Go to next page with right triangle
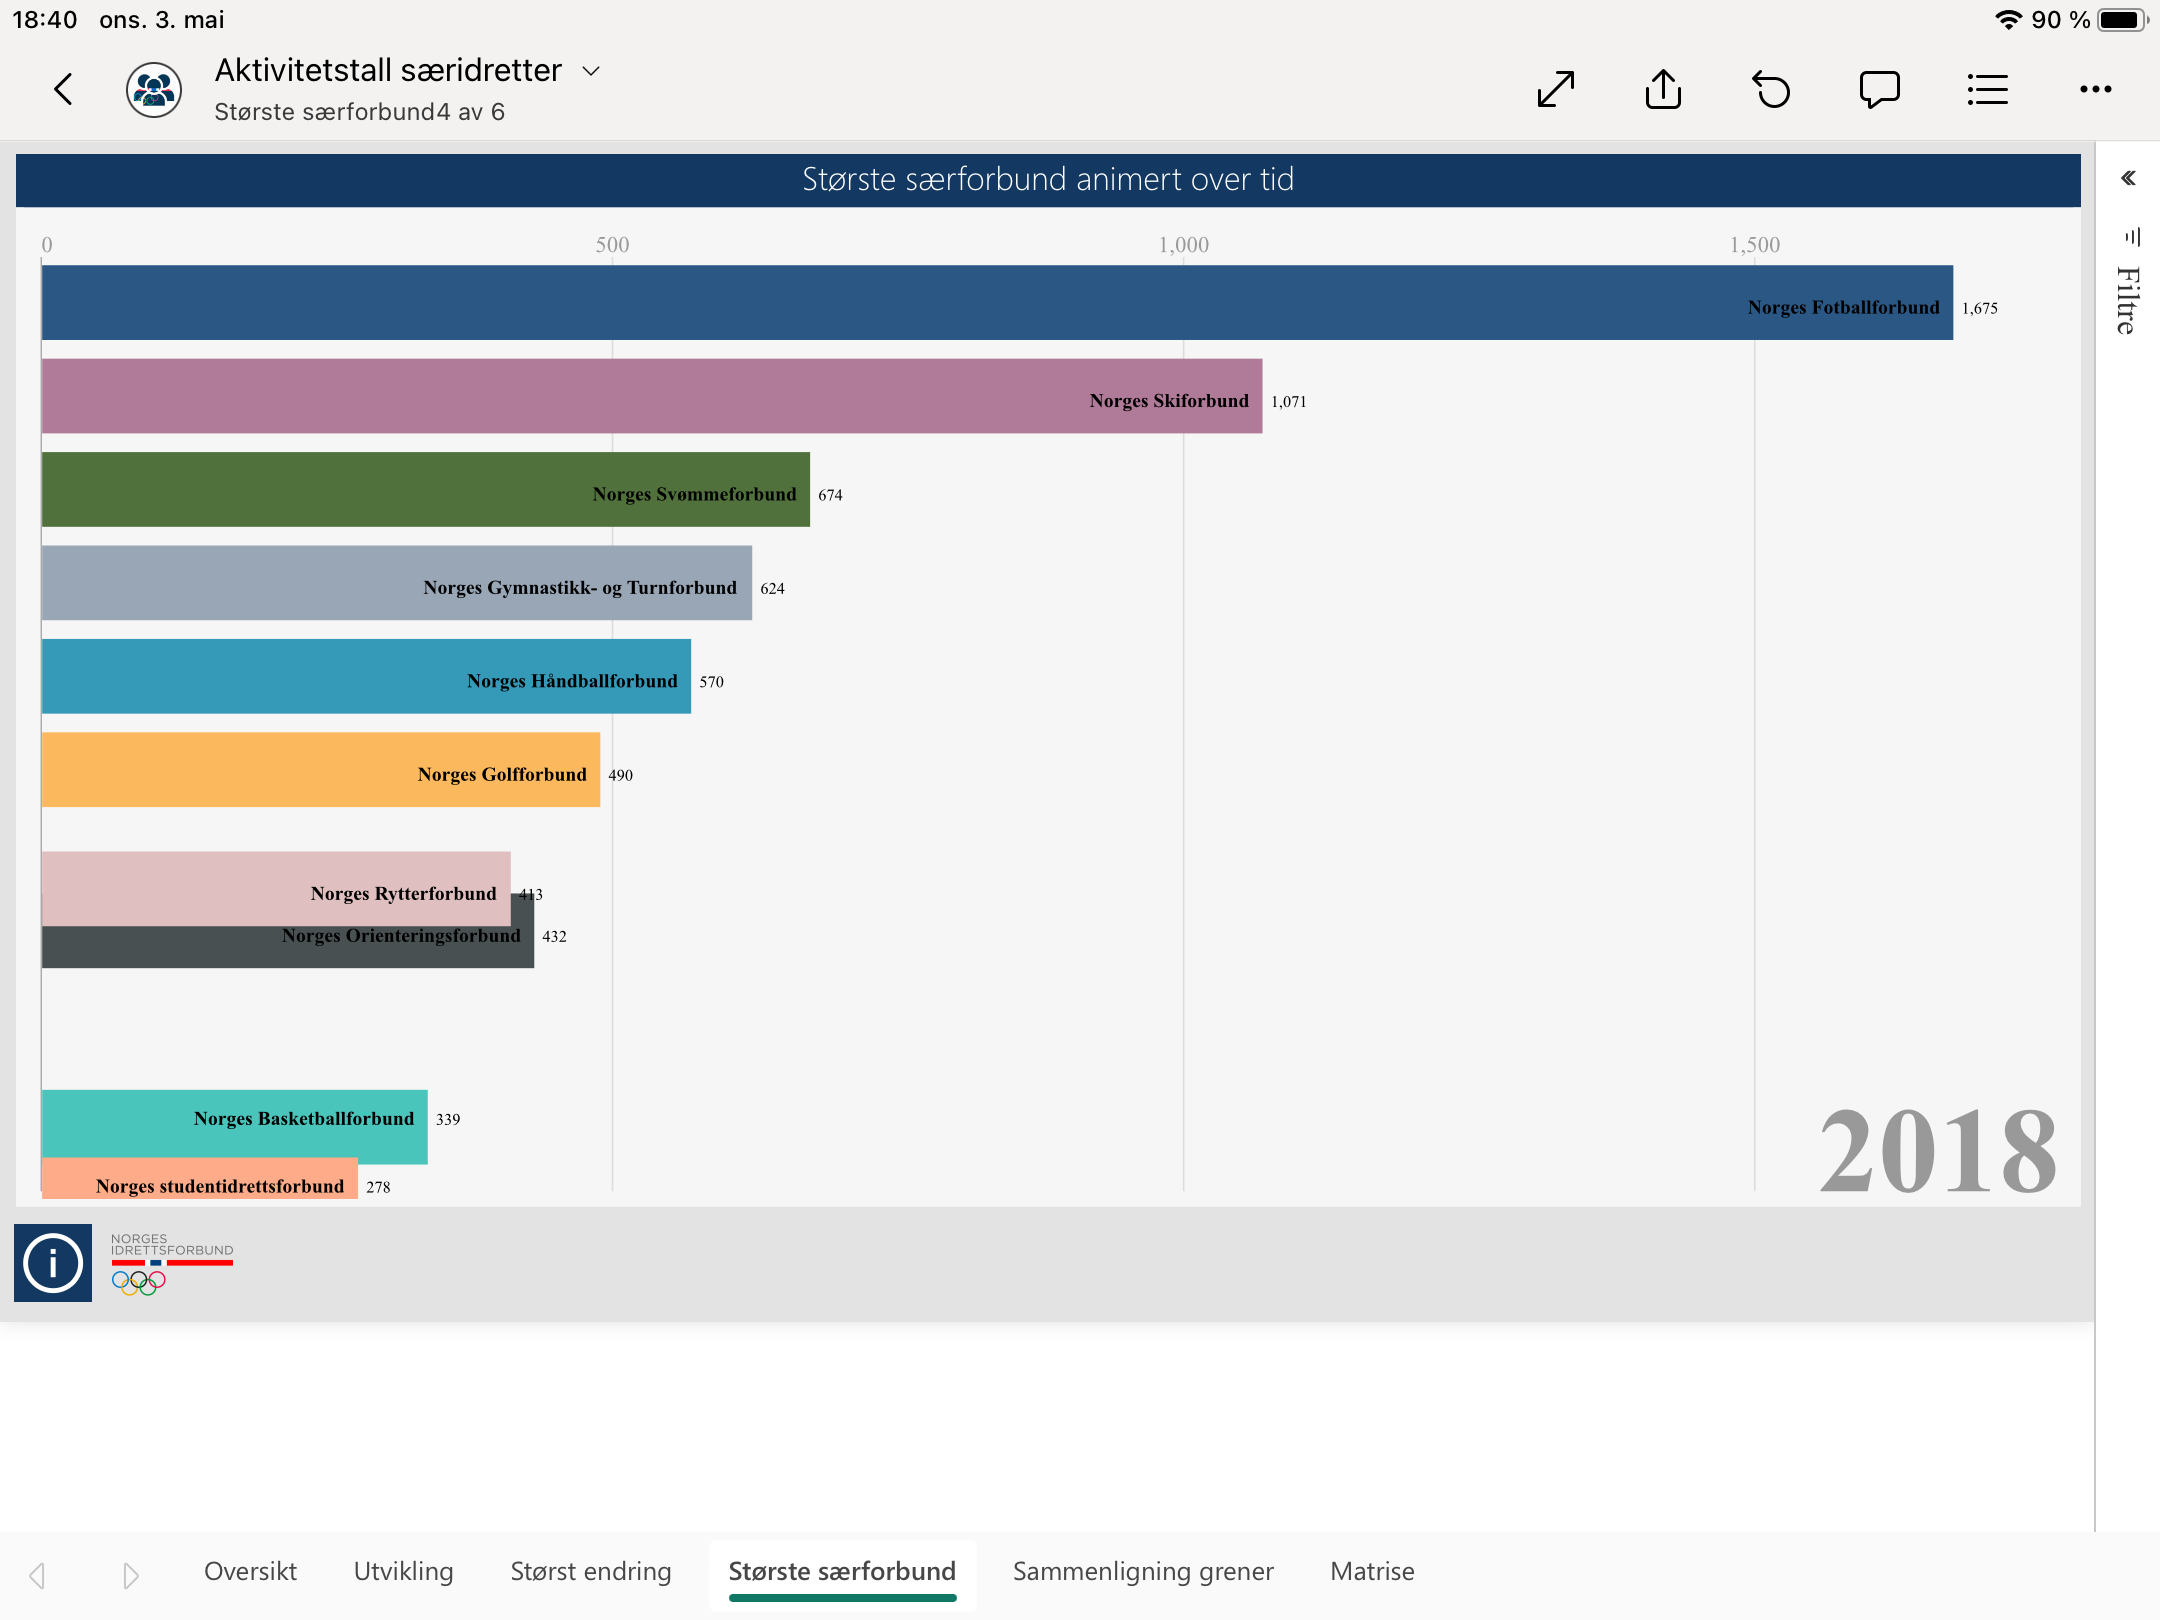 tap(130, 1575)
